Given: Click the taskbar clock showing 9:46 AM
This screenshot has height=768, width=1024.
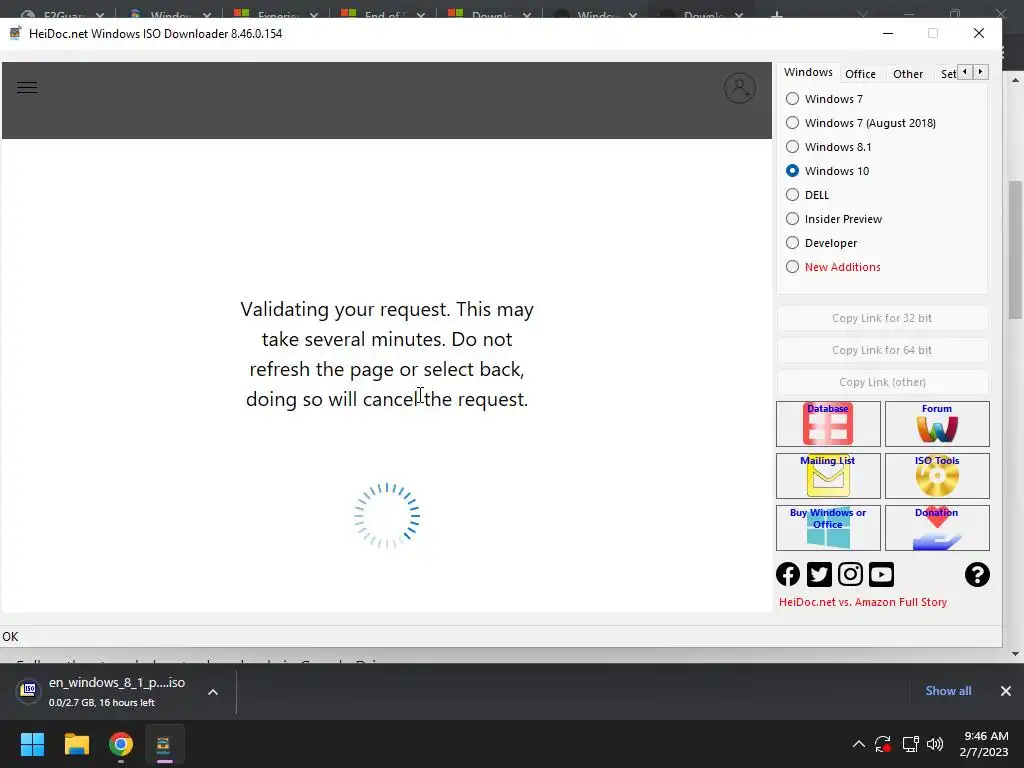Looking at the screenshot, I should pos(985,744).
